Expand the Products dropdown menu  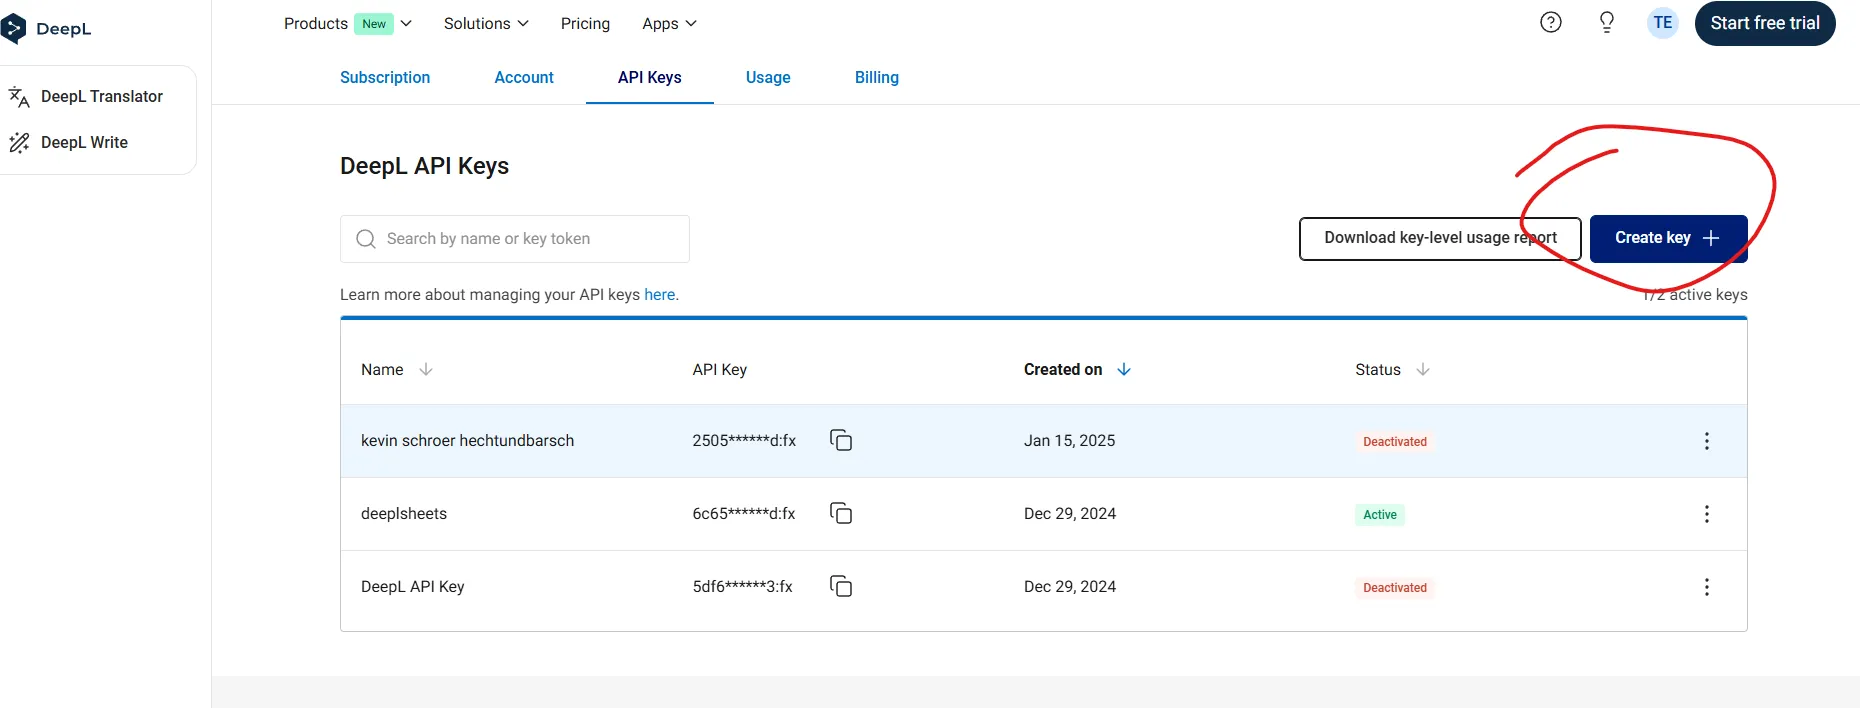347,24
